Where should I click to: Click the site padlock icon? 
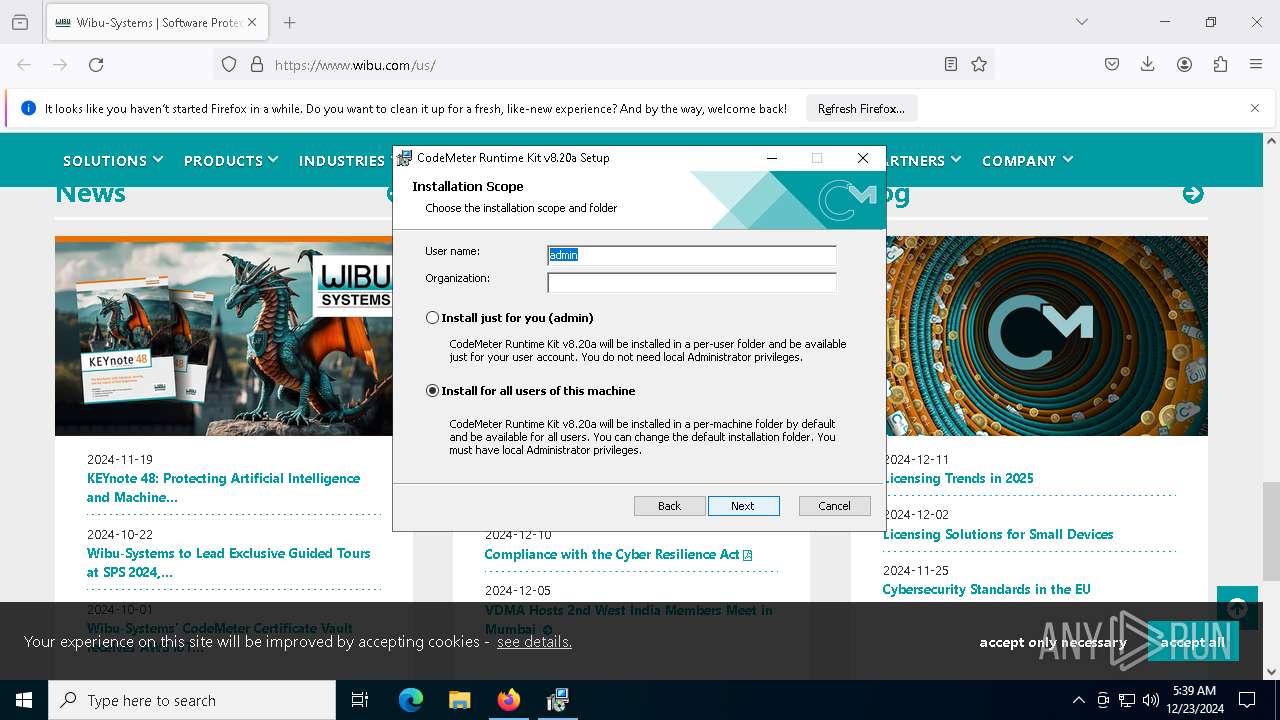click(x=257, y=64)
